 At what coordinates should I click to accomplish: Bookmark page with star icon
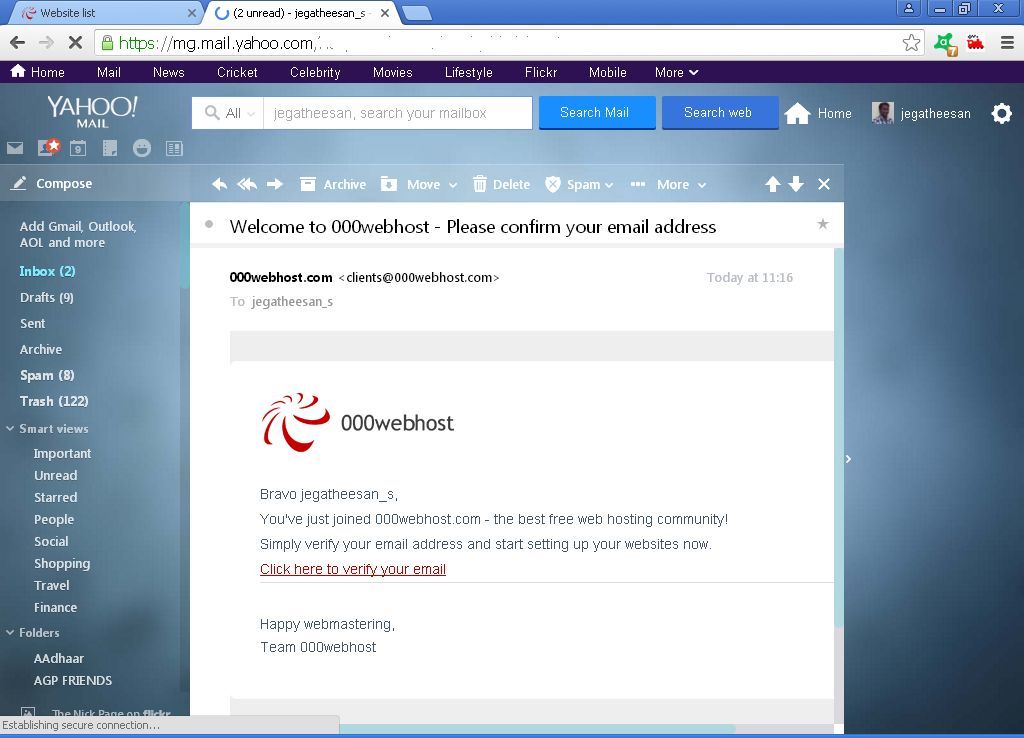pos(911,43)
